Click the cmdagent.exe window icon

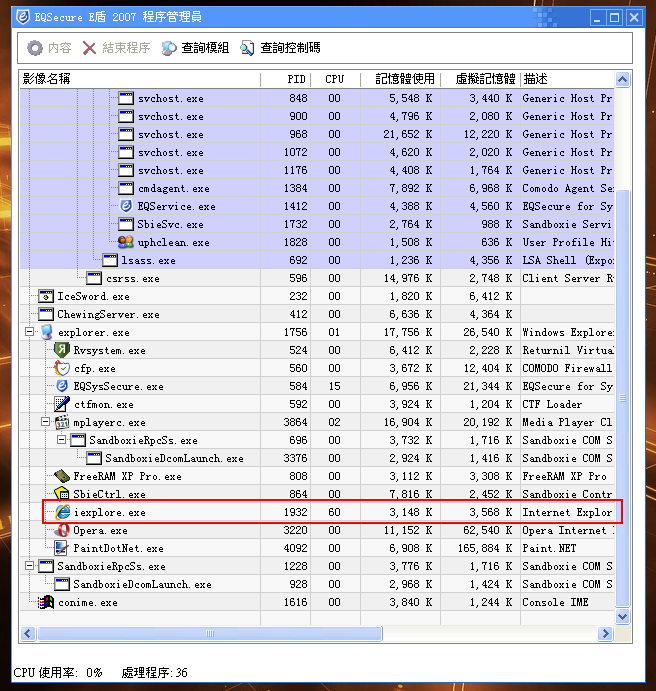pos(126,188)
